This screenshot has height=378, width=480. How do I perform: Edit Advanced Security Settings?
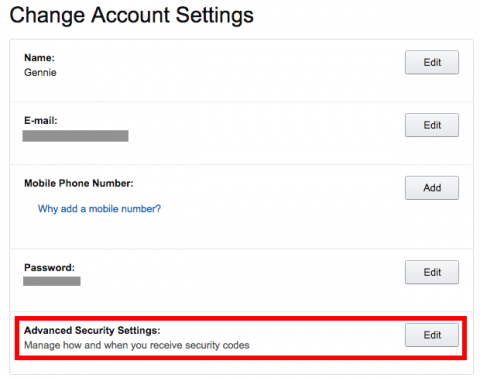pyautogui.click(x=432, y=335)
